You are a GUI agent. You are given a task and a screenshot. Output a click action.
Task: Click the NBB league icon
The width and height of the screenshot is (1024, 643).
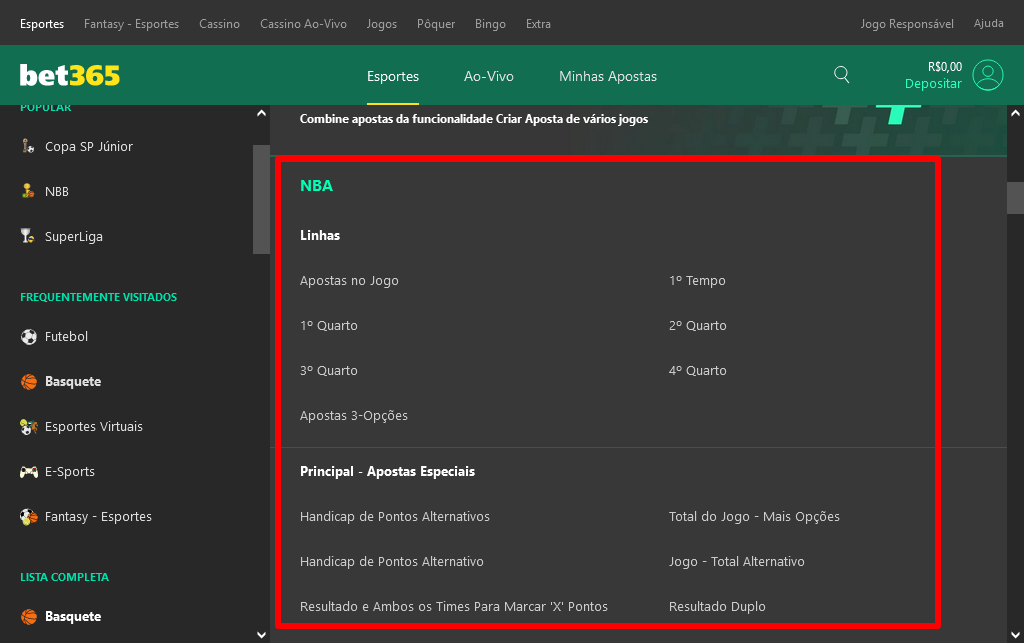28,191
